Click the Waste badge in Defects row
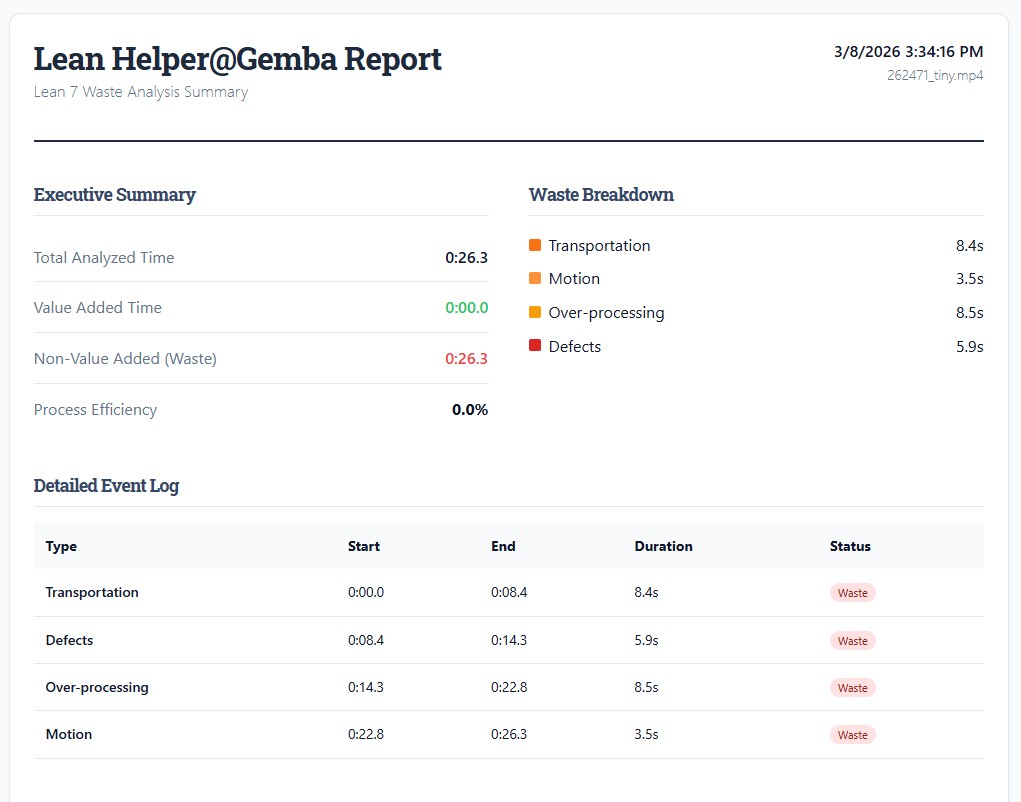Image resolution: width=1021 pixels, height=802 pixels. pyautogui.click(x=852, y=640)
